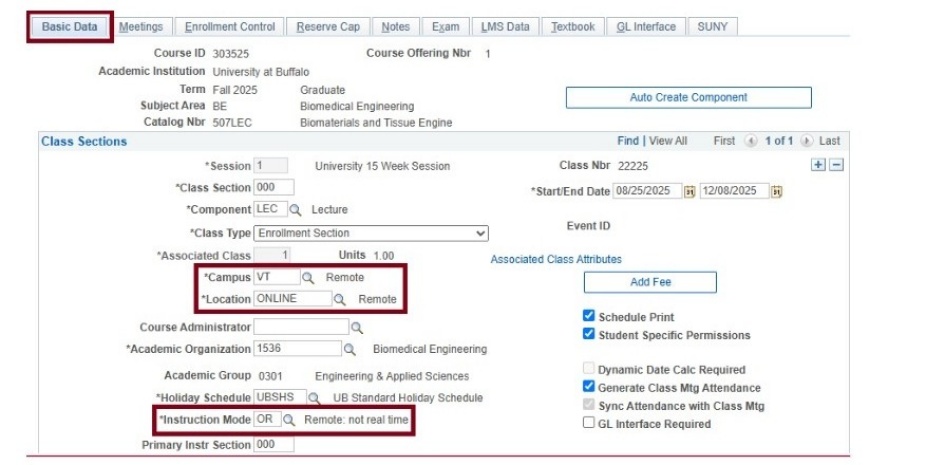Viewport: 926px width, 465px height.
Task: Go to previous class section arrow
Action: pyautogui.click(x=751, y=141)
